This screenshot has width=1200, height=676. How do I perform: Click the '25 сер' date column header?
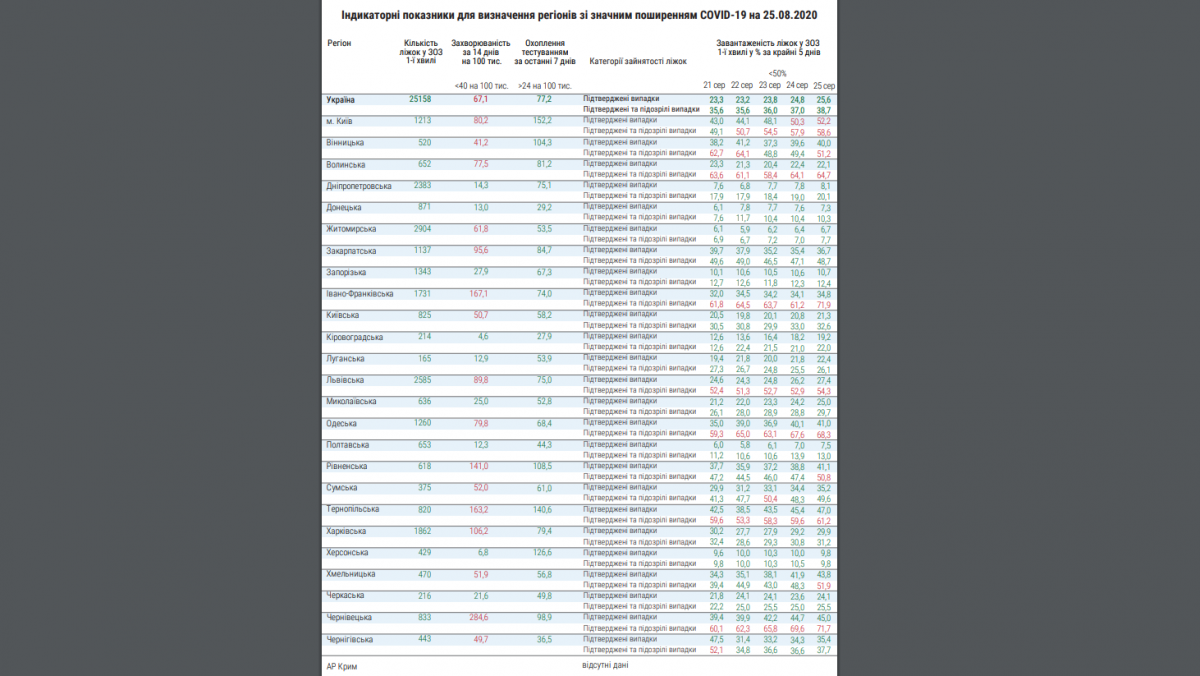point(825,86)
